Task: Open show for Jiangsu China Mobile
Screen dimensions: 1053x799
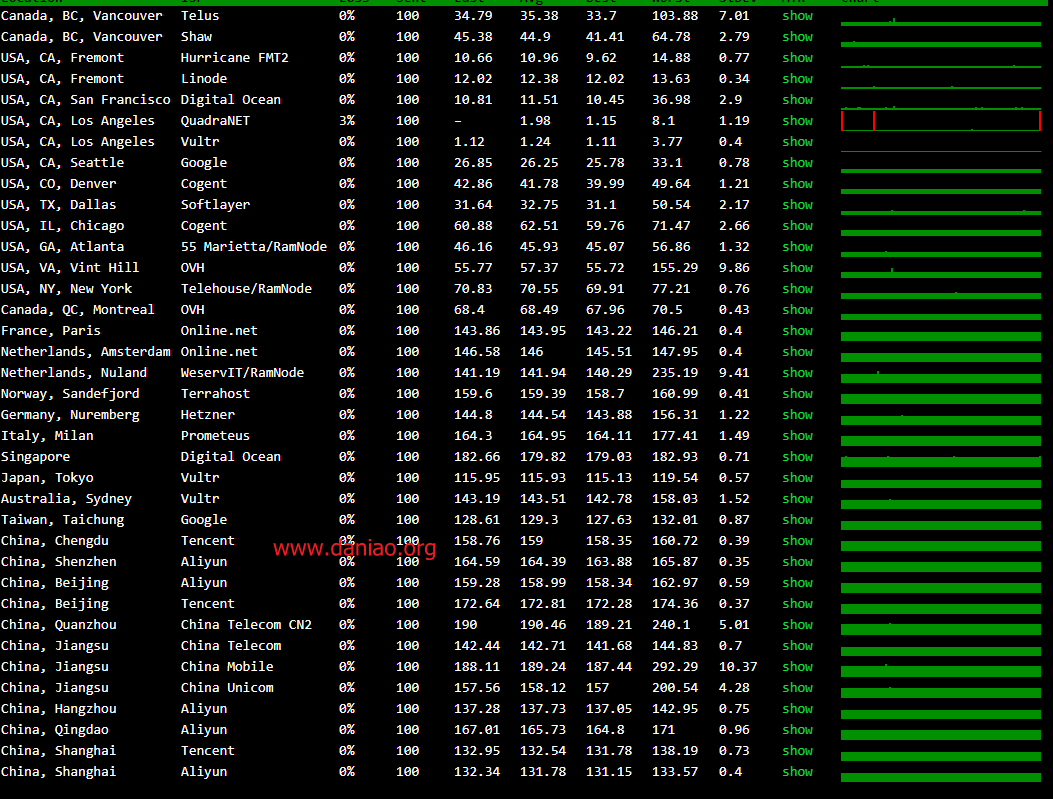Action: click(797, 666)
